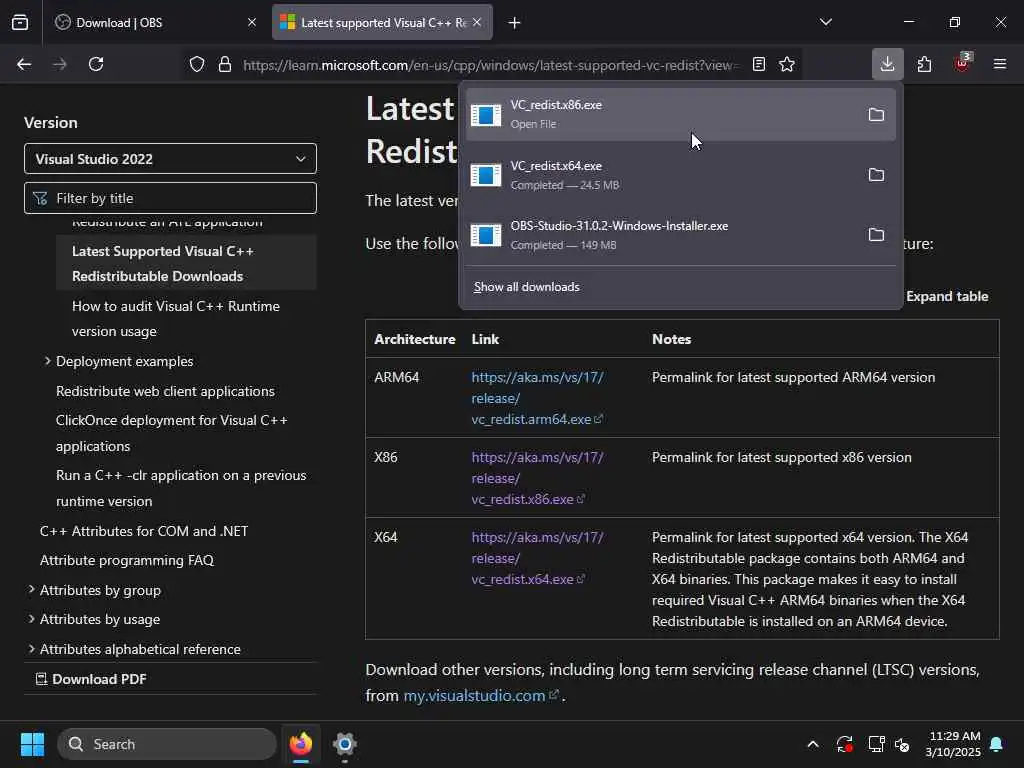Image resolution: width=1024 pixels, height=768 pixels.
Task: Show VC_redist.x86.exe in its folder
Action: click(x=876, y=115)
